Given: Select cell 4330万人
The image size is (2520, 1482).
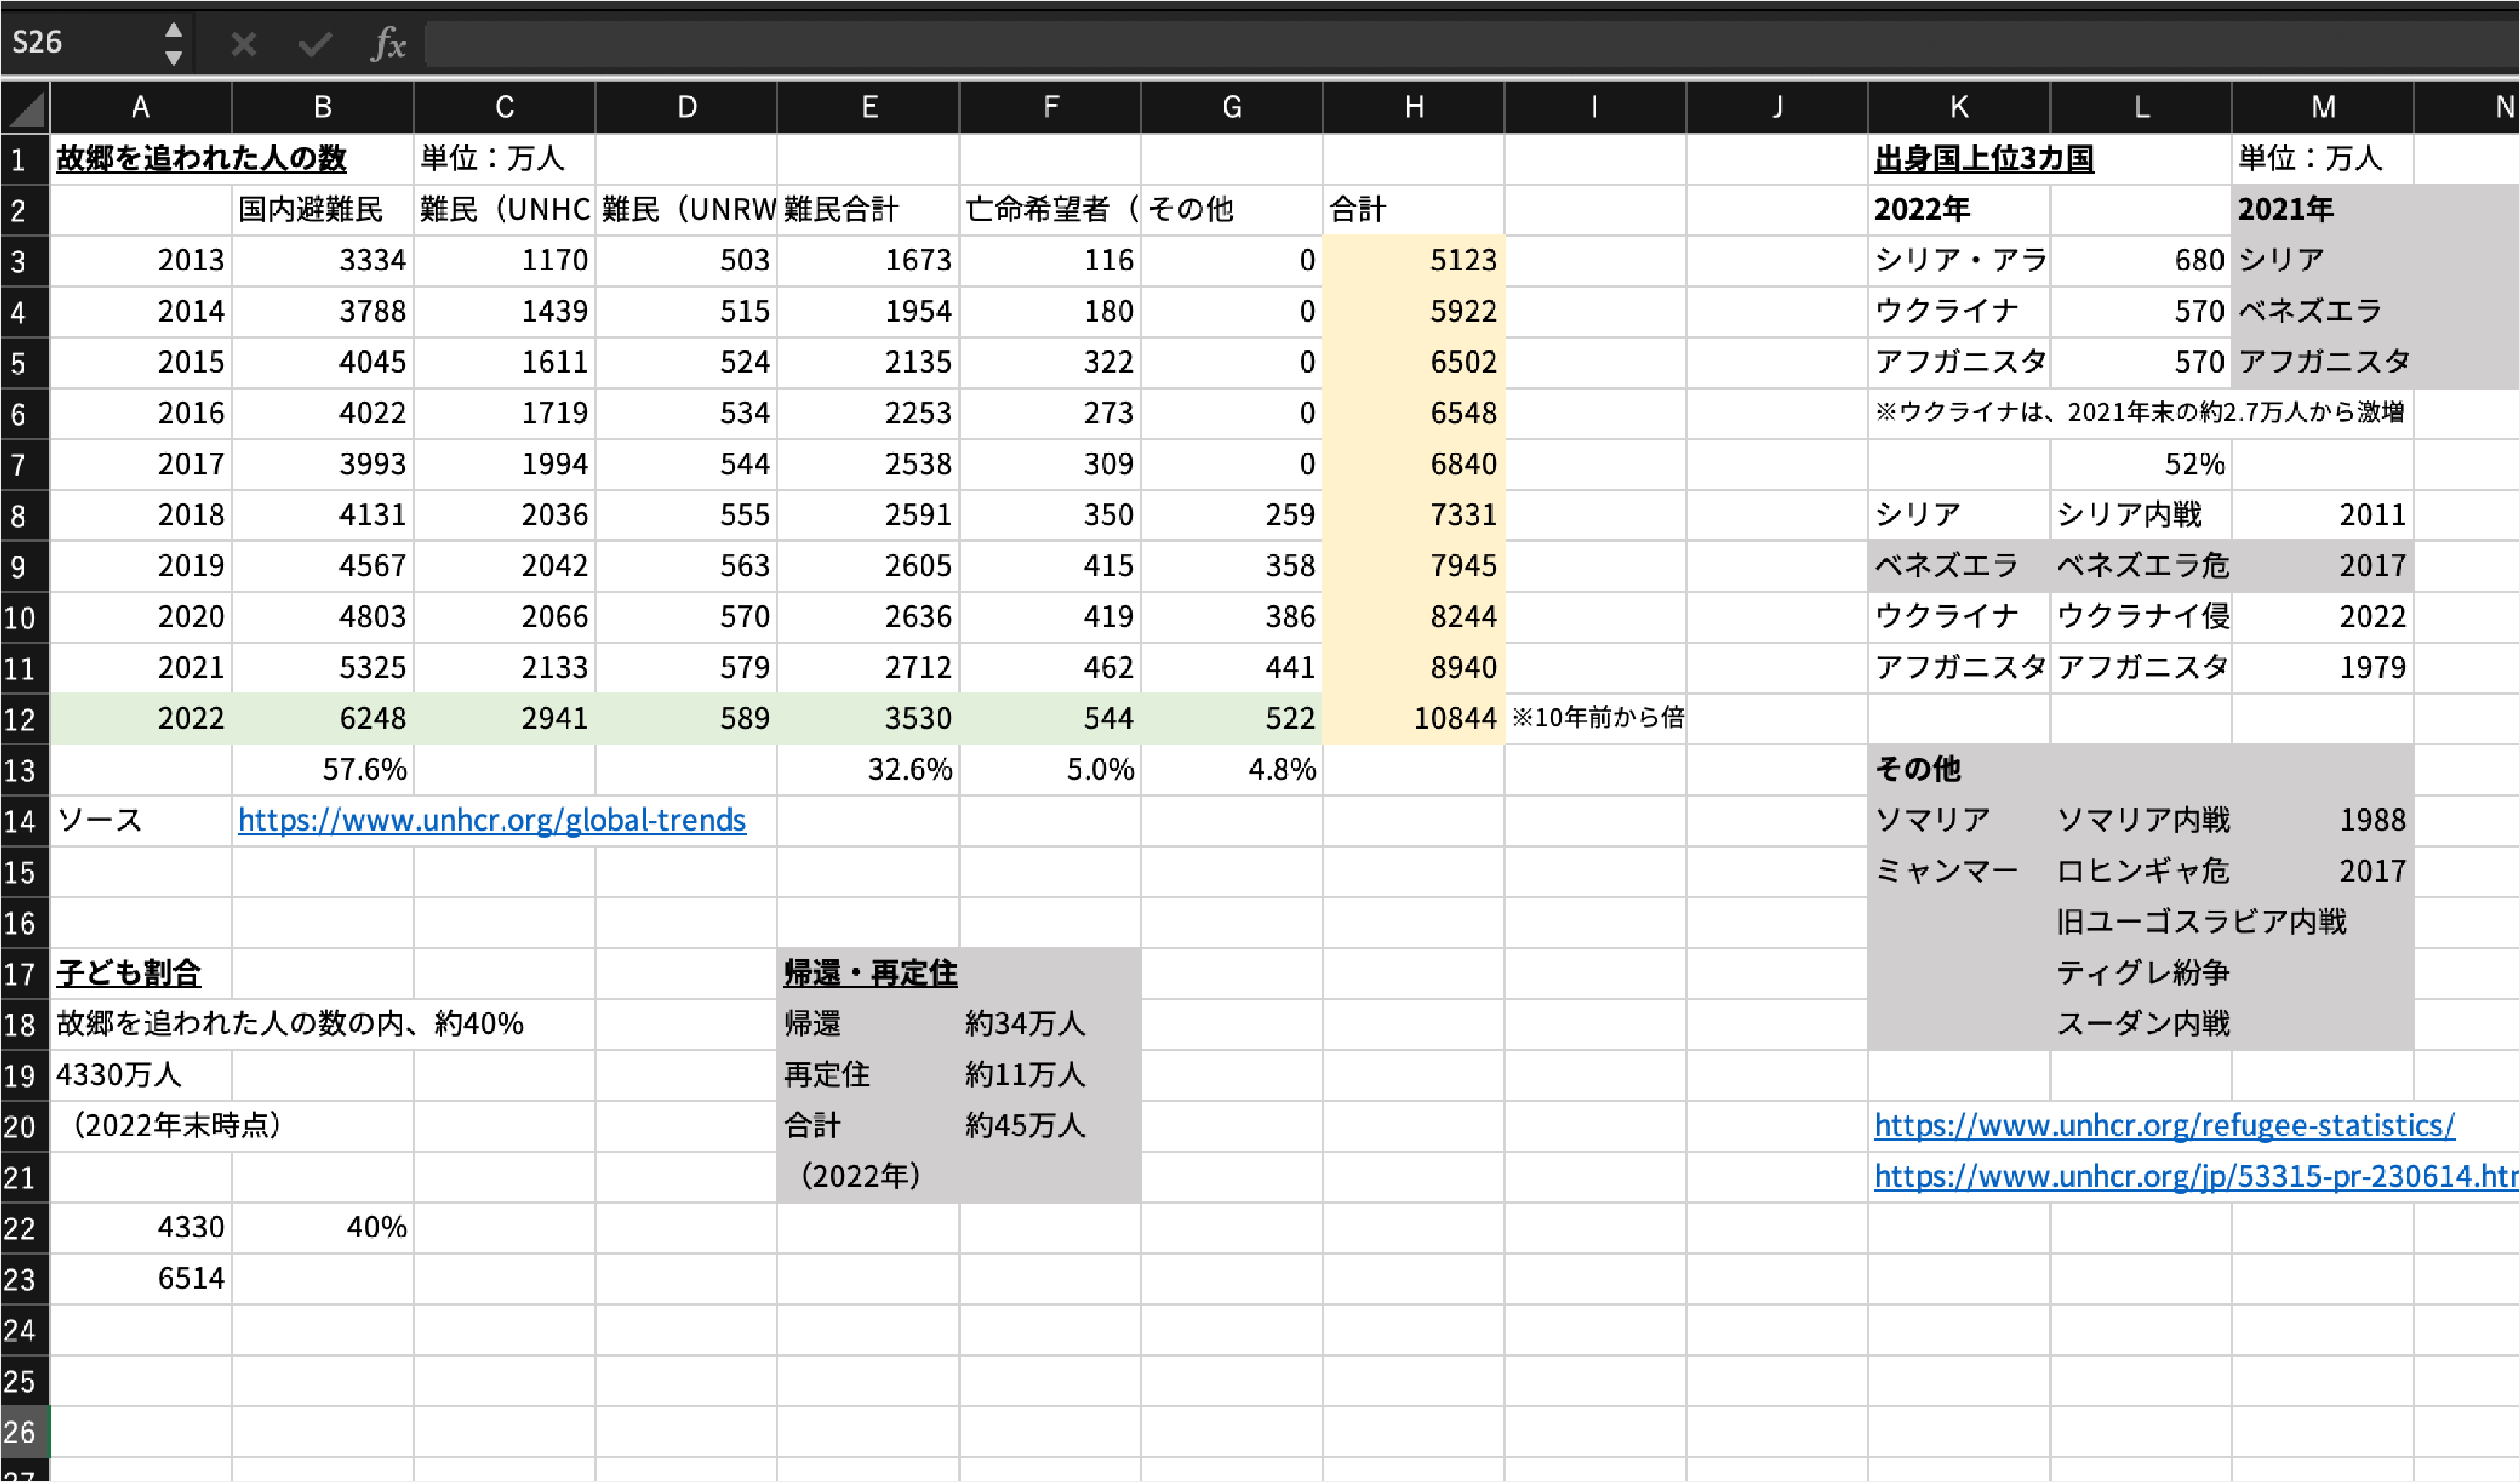Looking at the screenshot, I should 141,1075.
